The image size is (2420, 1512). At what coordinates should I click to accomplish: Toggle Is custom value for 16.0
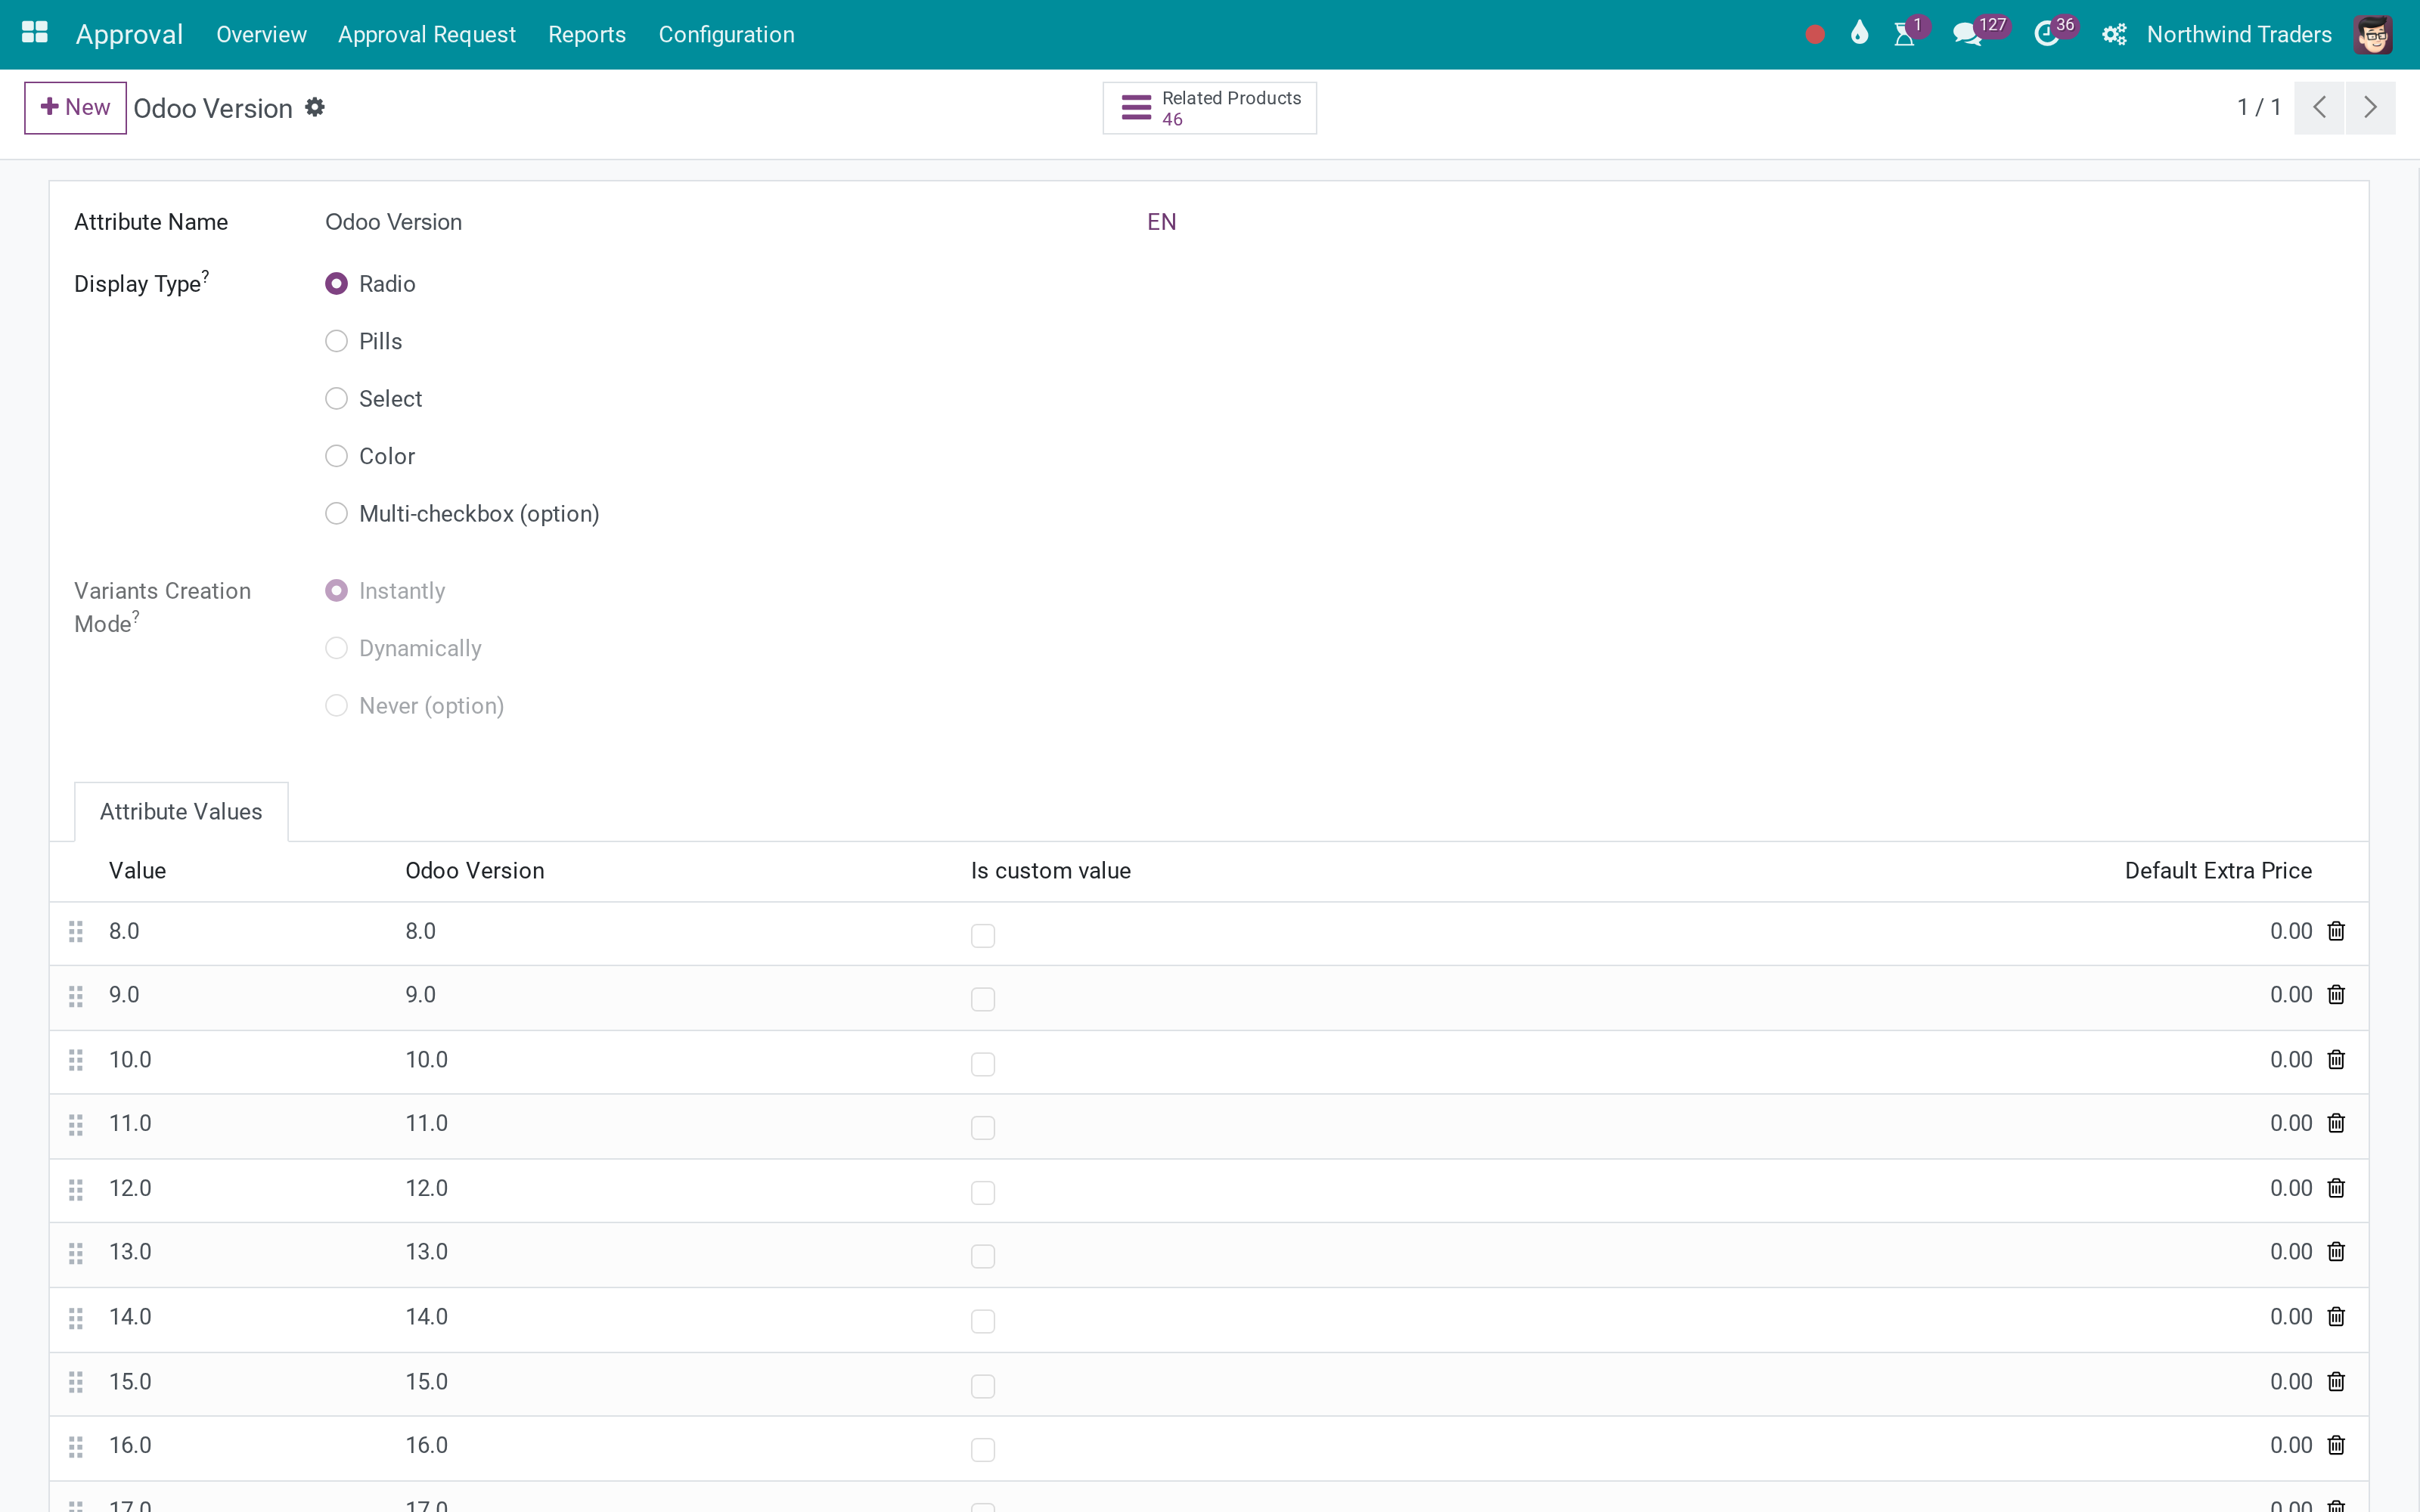983,1450
